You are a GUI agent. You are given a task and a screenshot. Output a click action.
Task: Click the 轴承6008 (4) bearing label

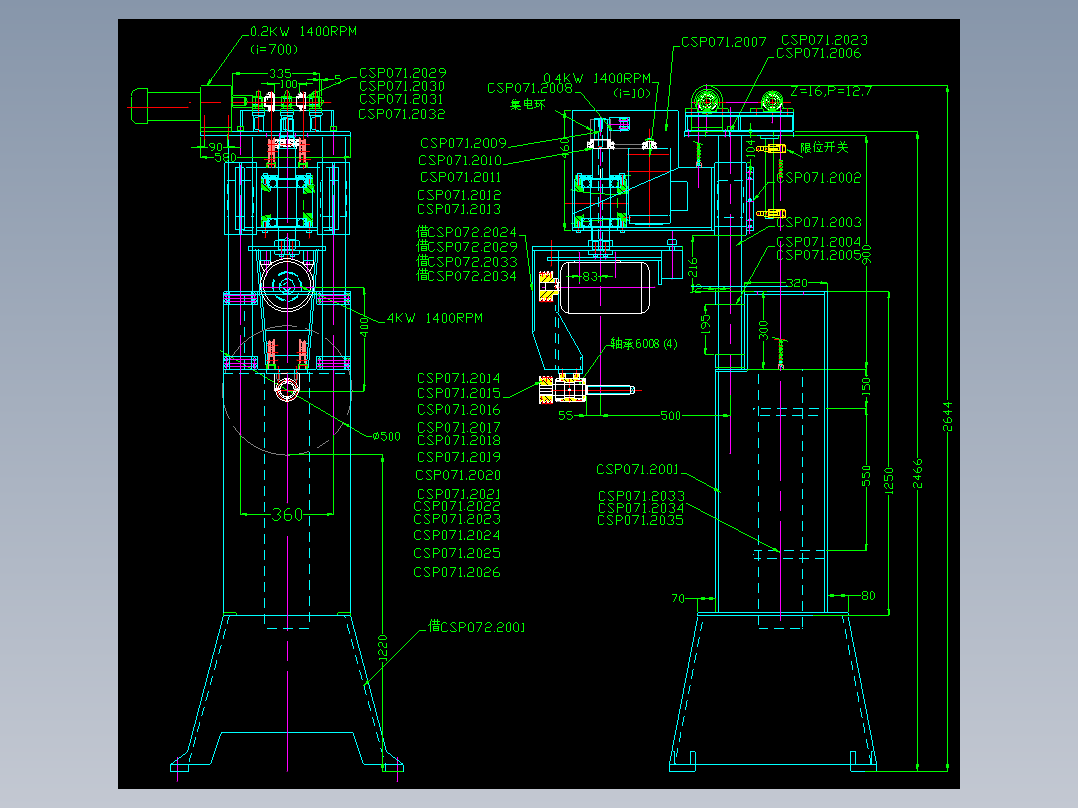point(644,344)
